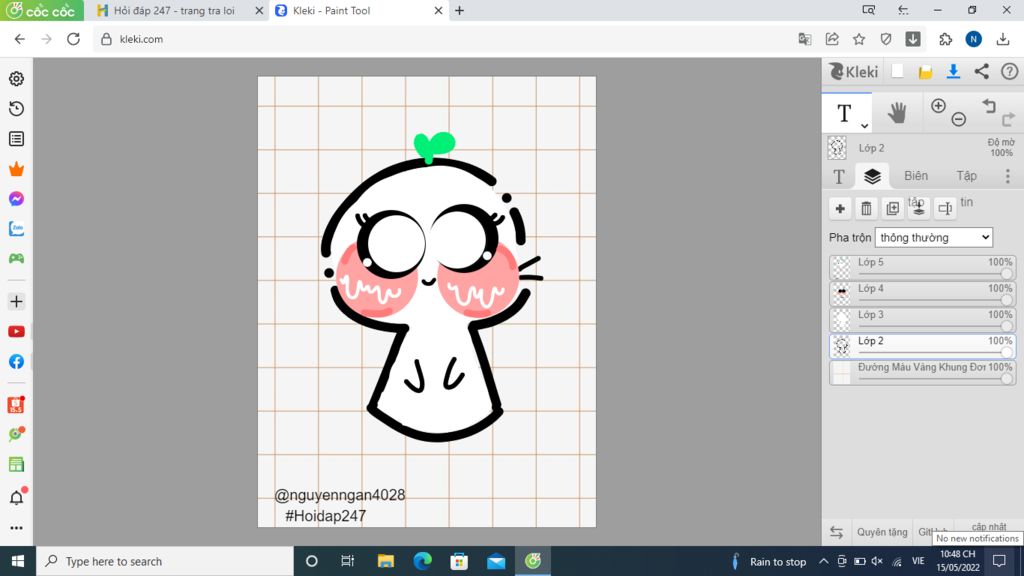Click the Kleki logo

pyautogui.click(x=854, y=71)
